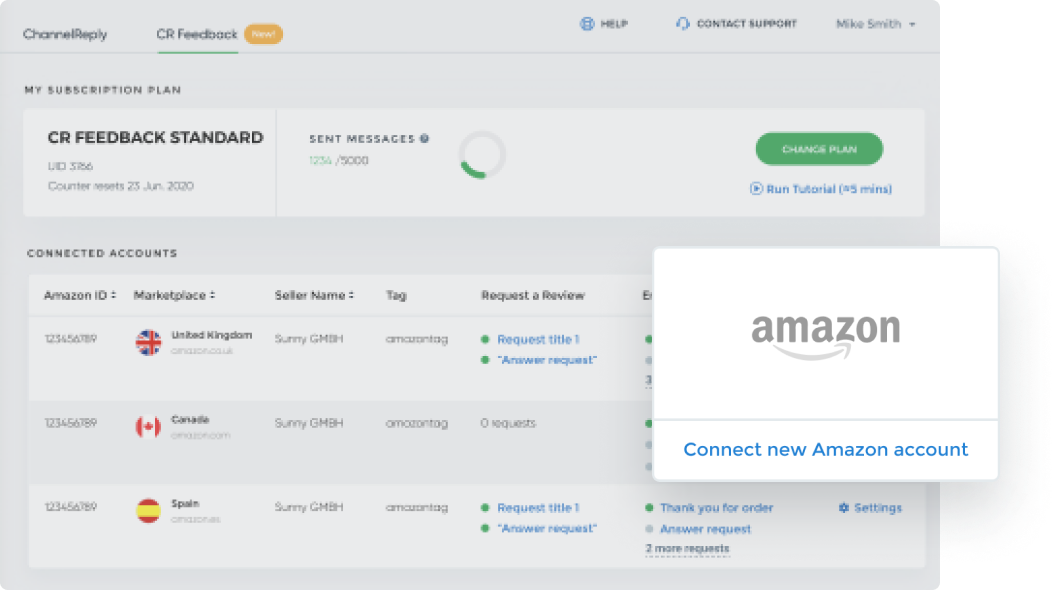Switch to CR Feedback tab
The width and height of the screenshot is (1060, 590).
(197, 34)
